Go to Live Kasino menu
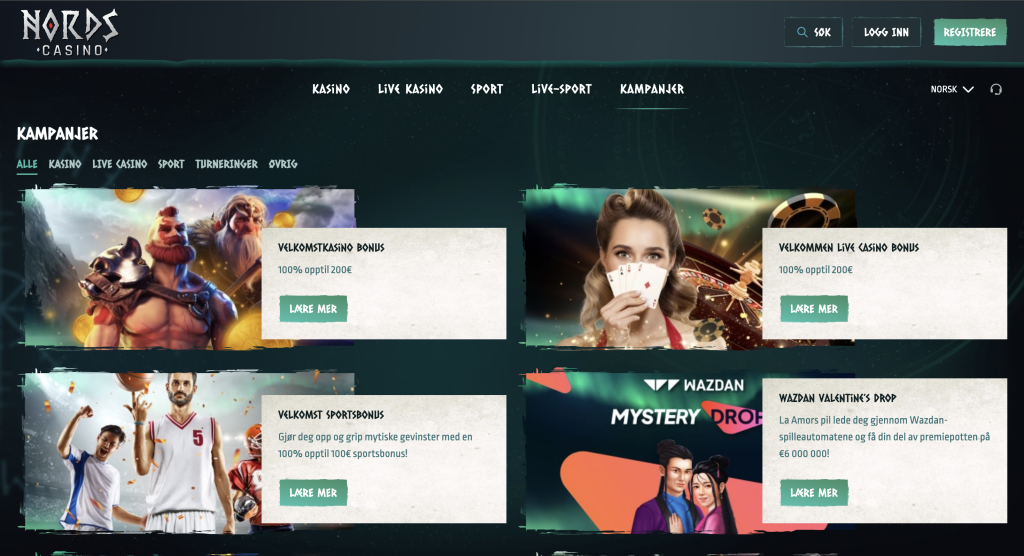This screenshot has width=1024, height=556. pyautogui.click(x=410, y=89)
